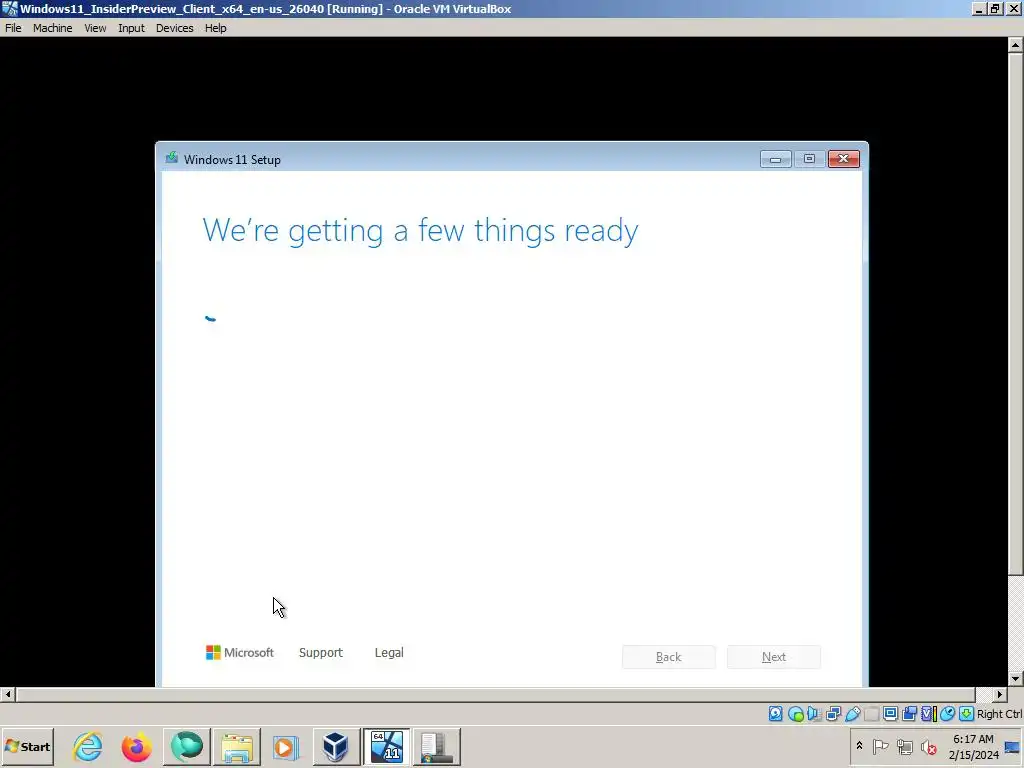The height and width of the screenshot is (768, 1024).
Task: Open the File menu
Action: pos(13,28)
